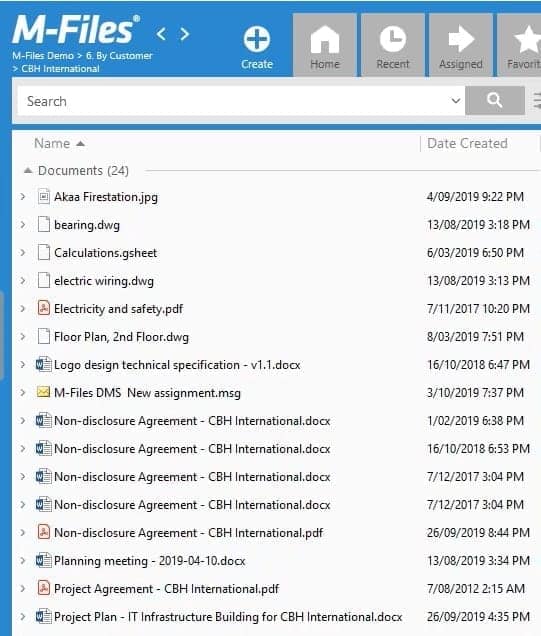
Task: Click the M-Files Demo breadcrumb
Action: pyautogui.click(x=43, y=56)
